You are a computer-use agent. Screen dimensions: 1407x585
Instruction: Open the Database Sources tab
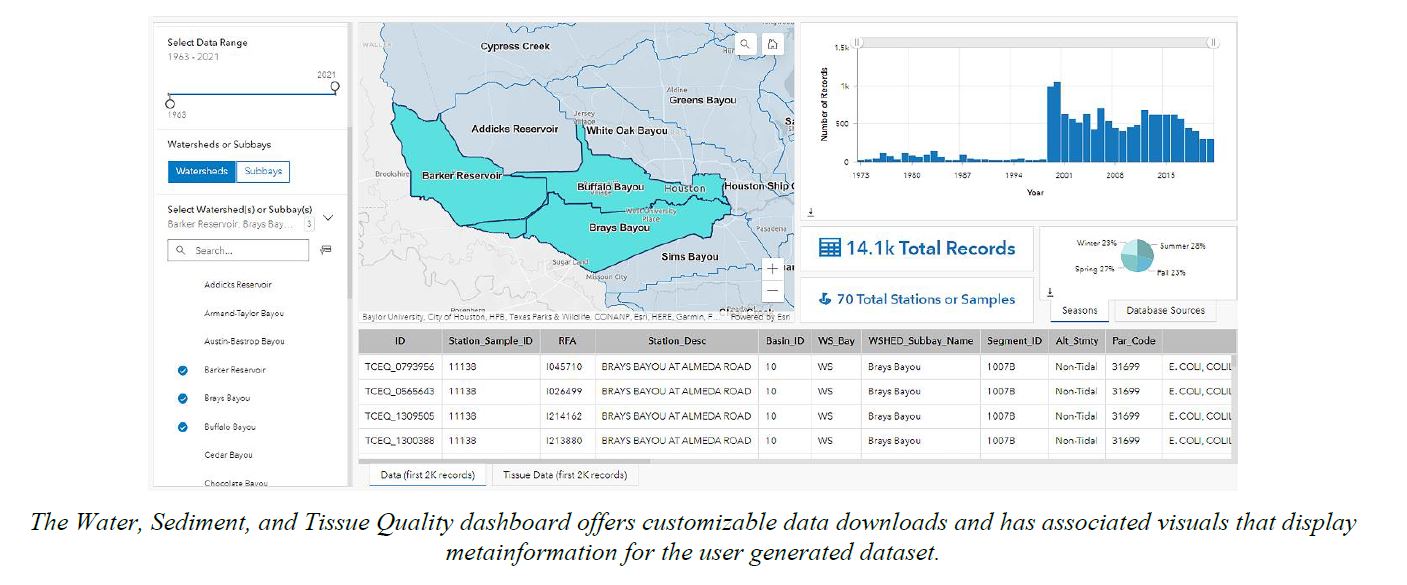click(x=1164, y=311)
